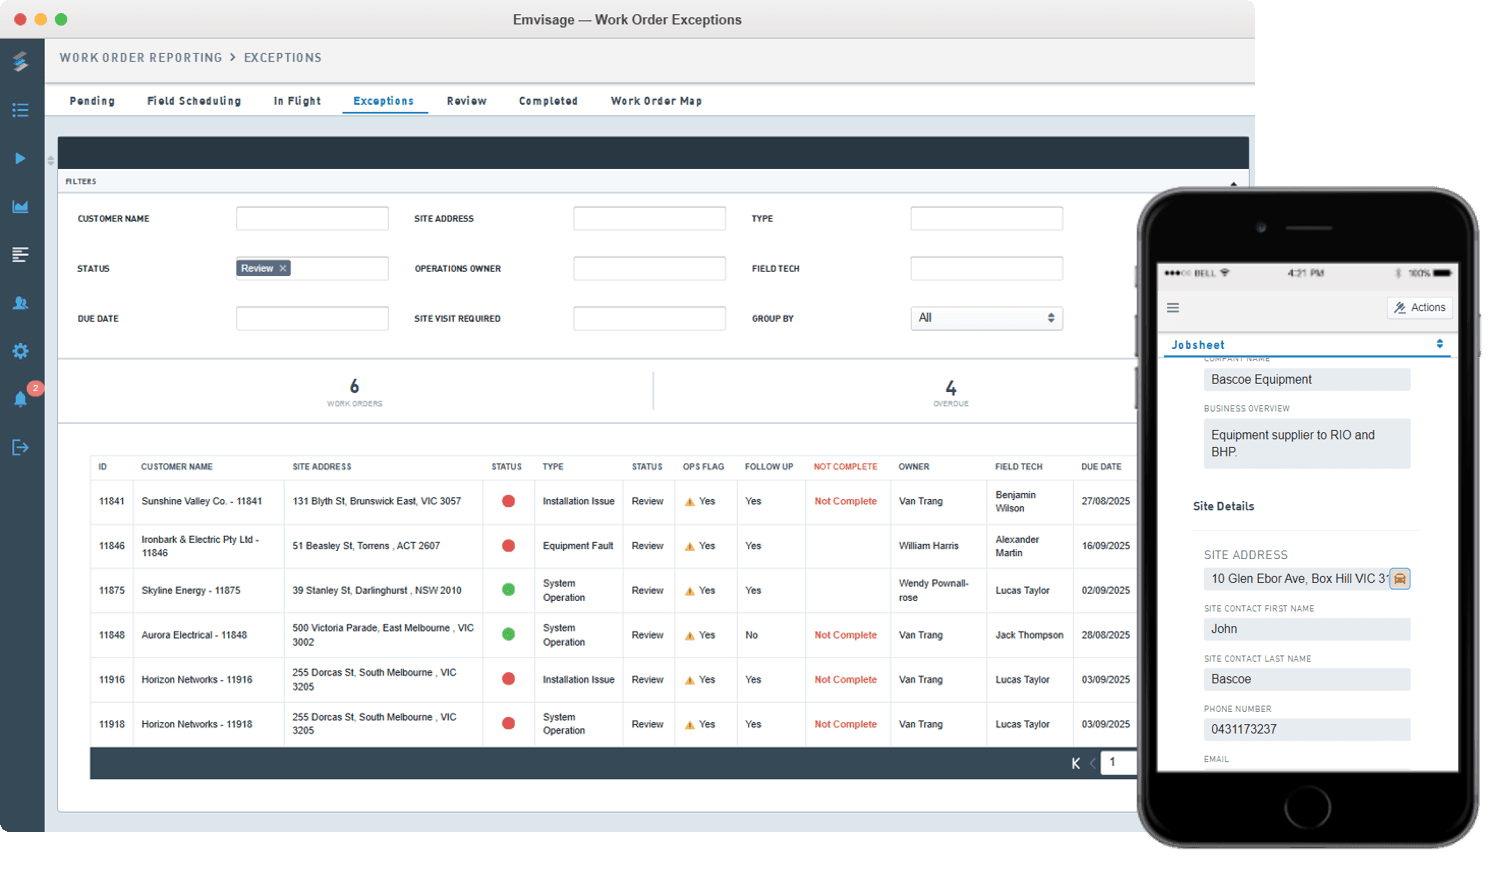The height and width of the screenshot is (869, 1498).
Task: Click warning flag icon for order 11848
Action: coord(689,636)
